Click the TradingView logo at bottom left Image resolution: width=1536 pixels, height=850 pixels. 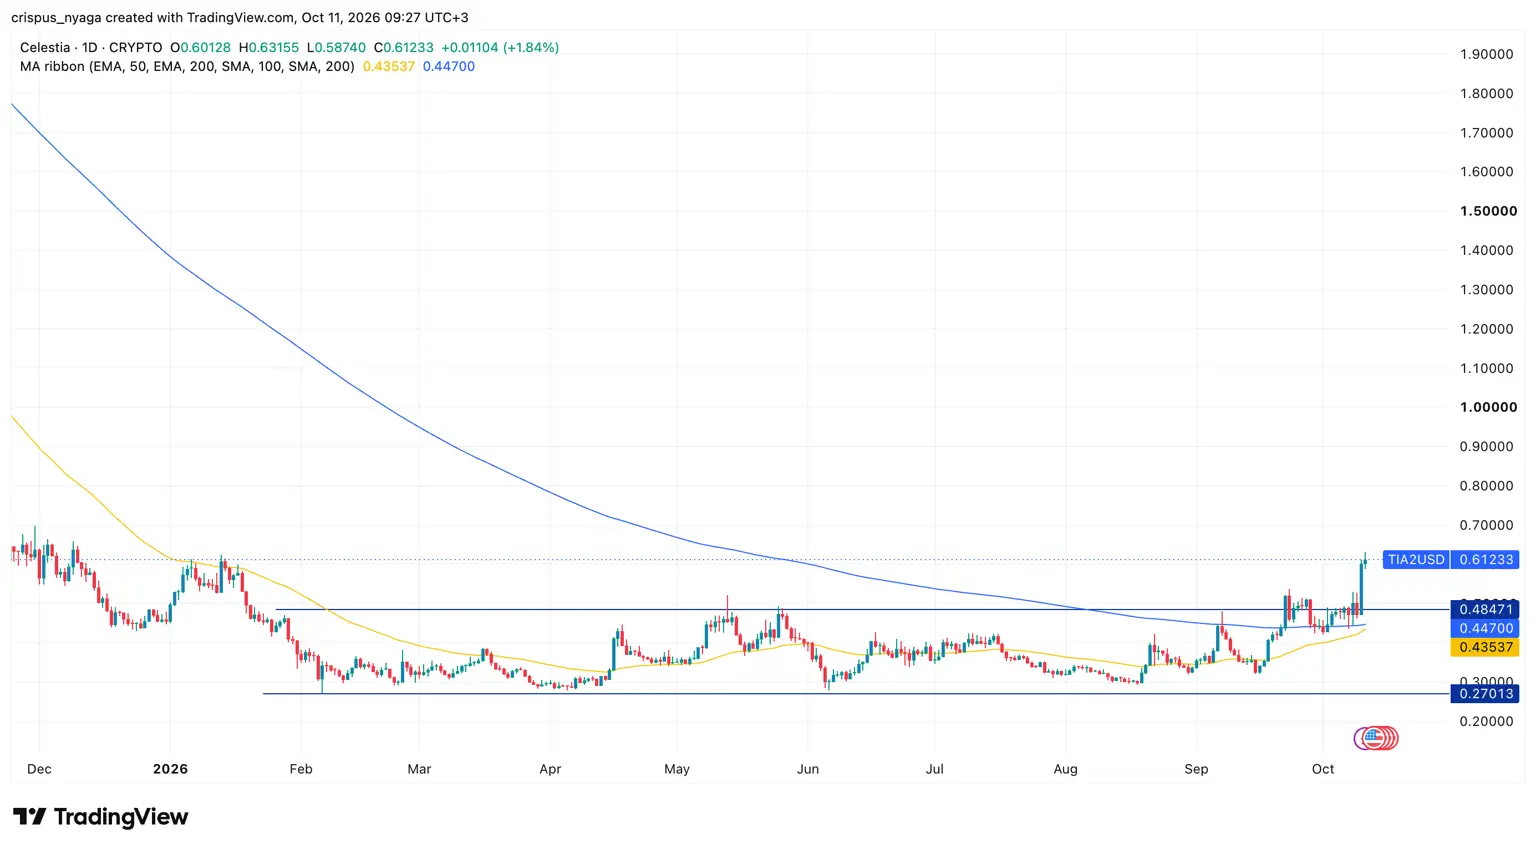click(x=100, y=817)
